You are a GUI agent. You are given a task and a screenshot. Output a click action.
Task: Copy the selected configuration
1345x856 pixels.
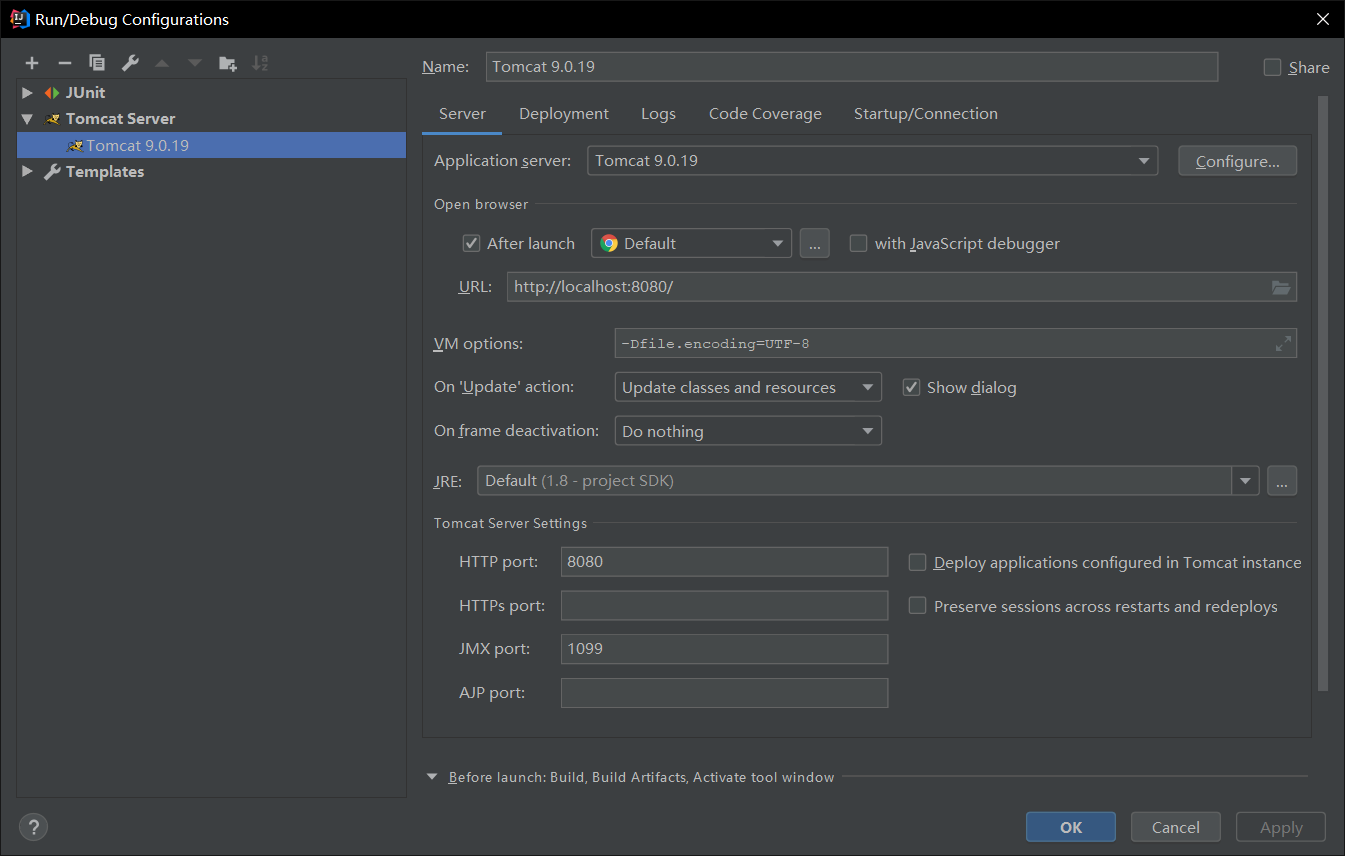pos(97,63)
